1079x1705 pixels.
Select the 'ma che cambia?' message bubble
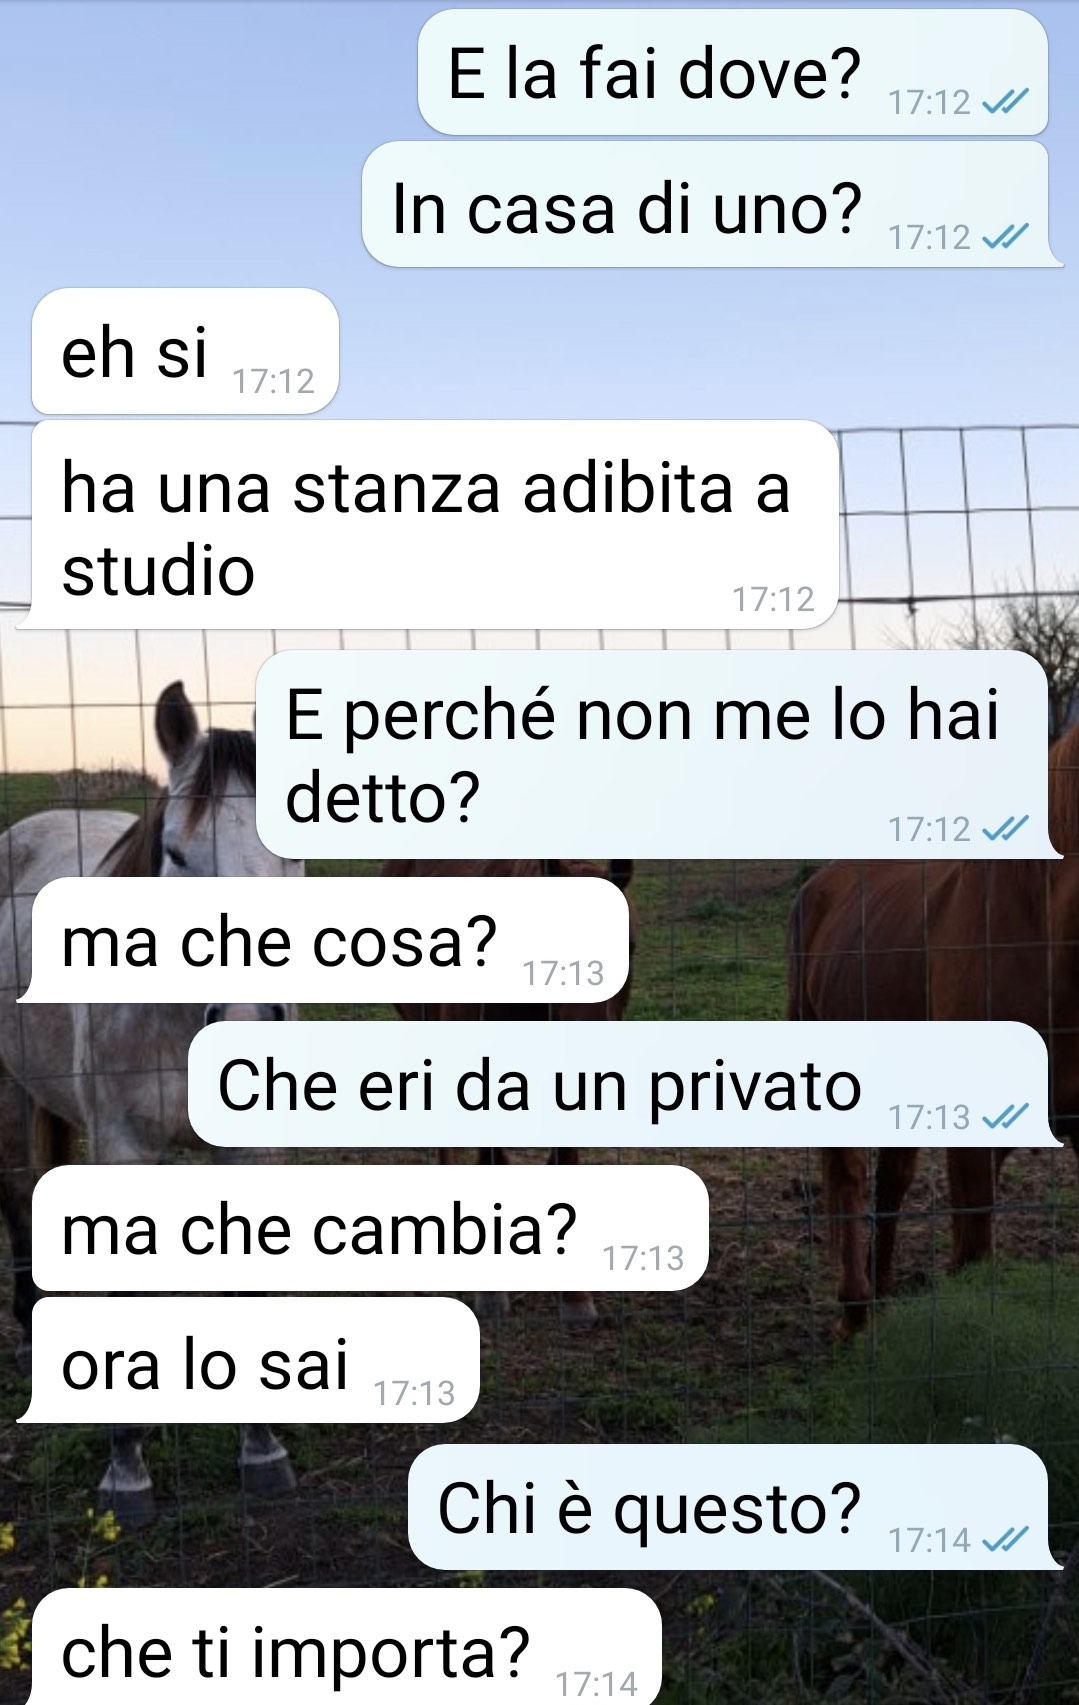(x=370, y=1228)
